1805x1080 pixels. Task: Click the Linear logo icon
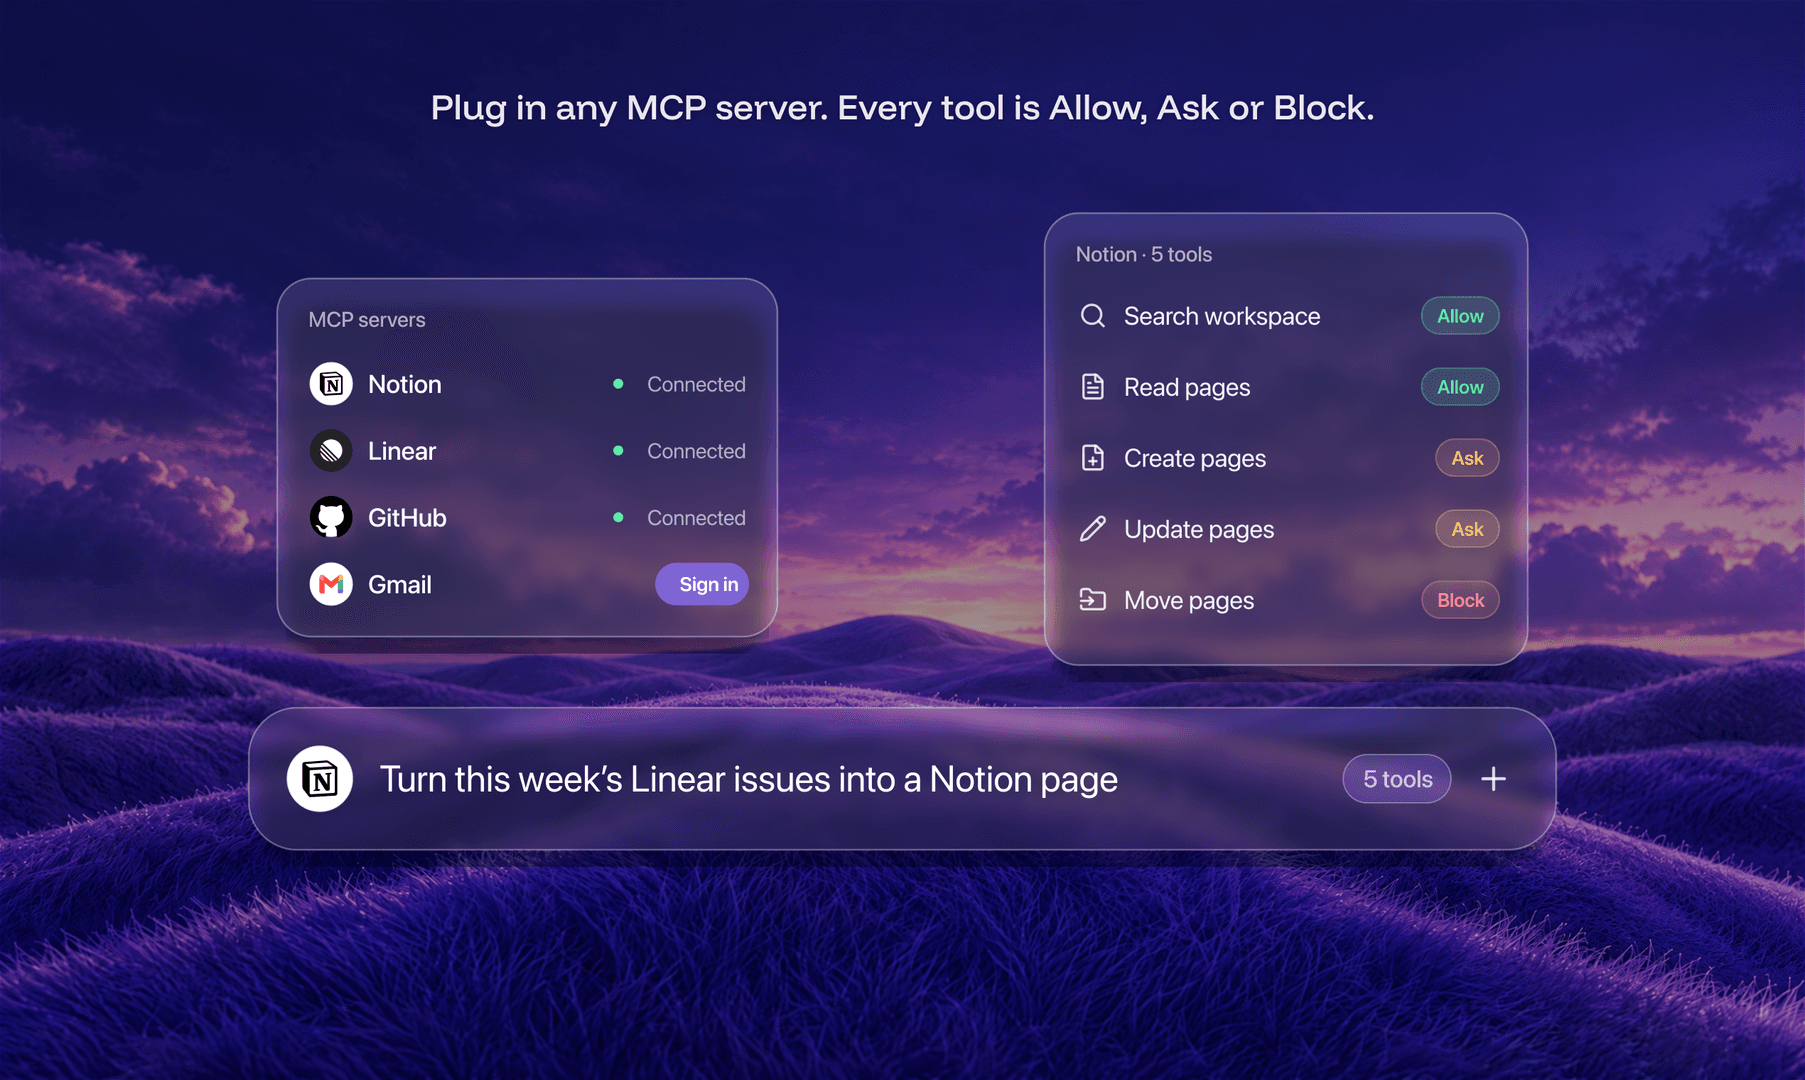pos(331,451)
